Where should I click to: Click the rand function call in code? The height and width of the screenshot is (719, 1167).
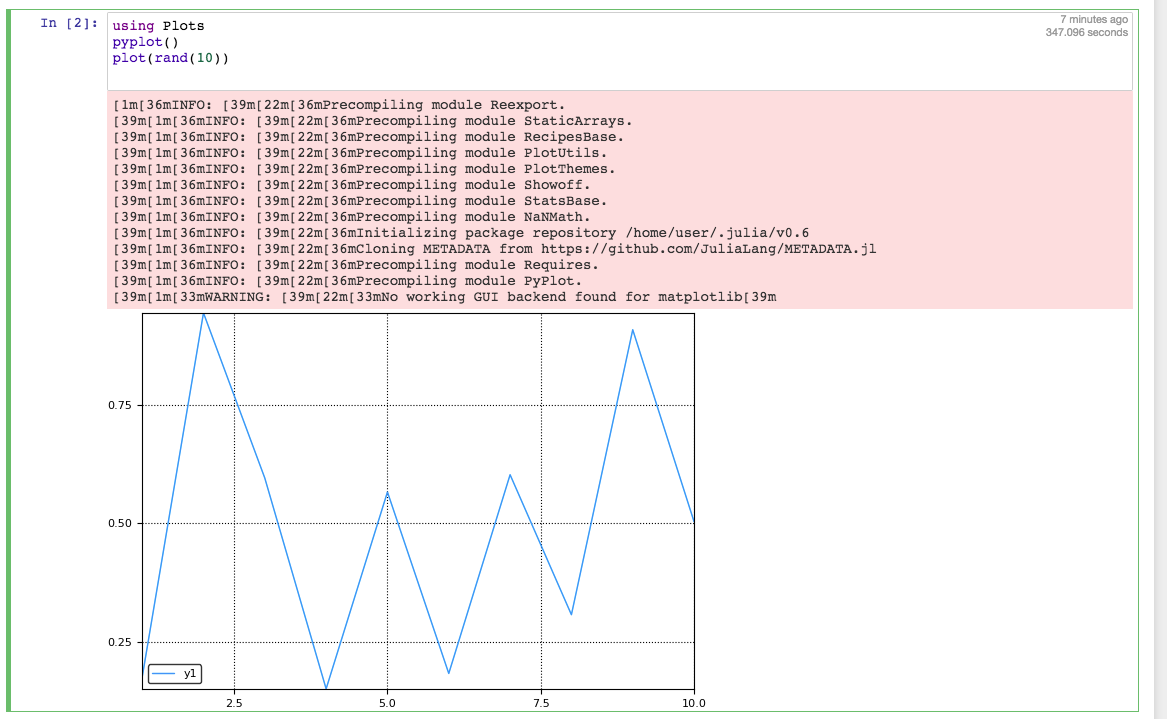point(173,58)
